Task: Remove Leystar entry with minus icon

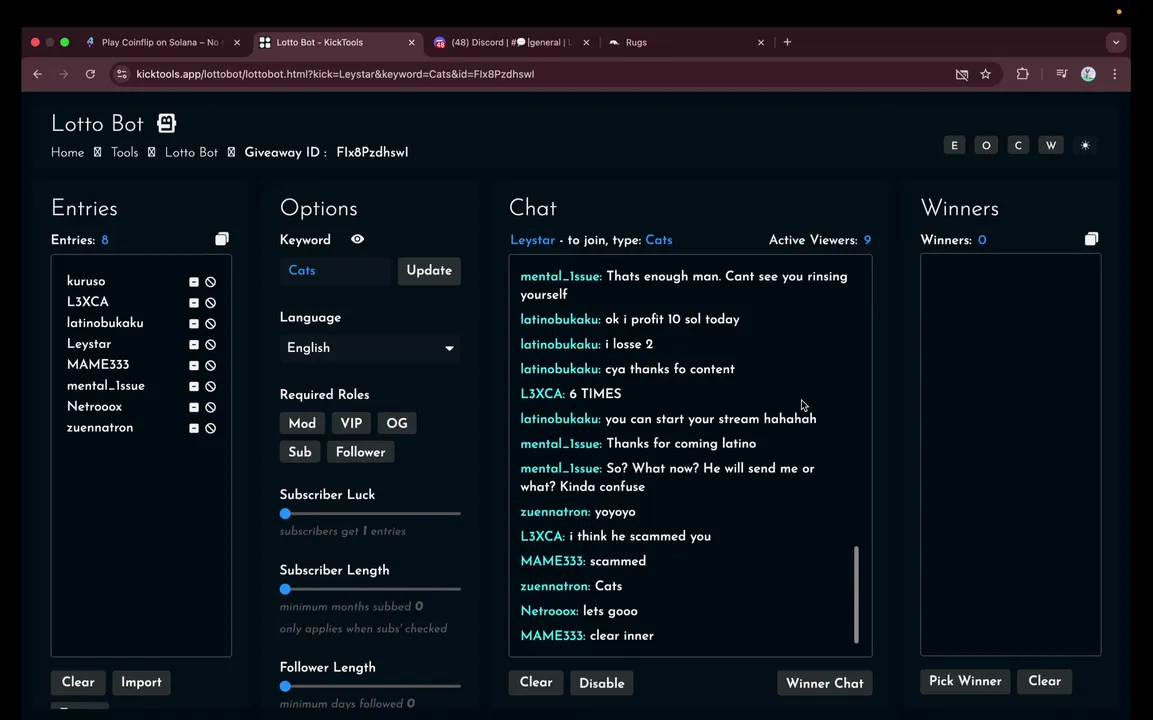Action: pos(194,344)
